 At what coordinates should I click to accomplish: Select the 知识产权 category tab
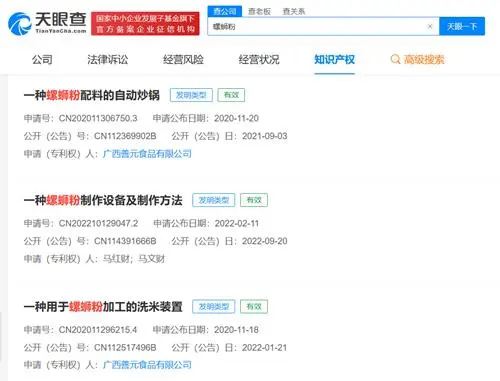(334, 60)
